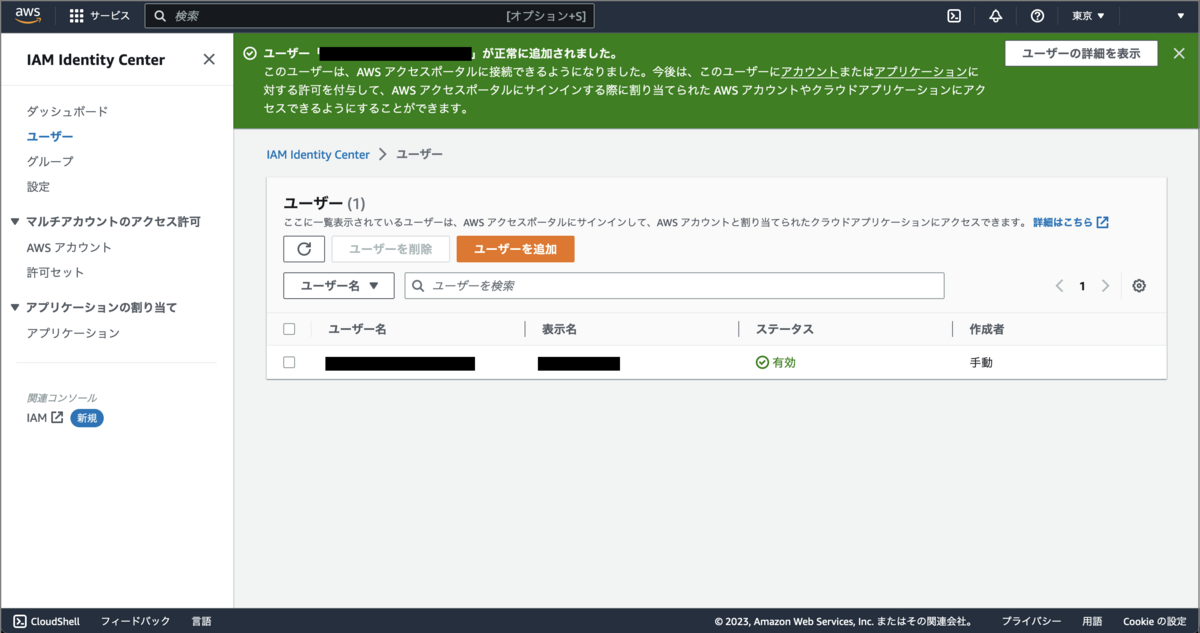This screenshot has height=633, width=1200.
Task: Open CloudShell from the top bar icon
Action: 954,16
